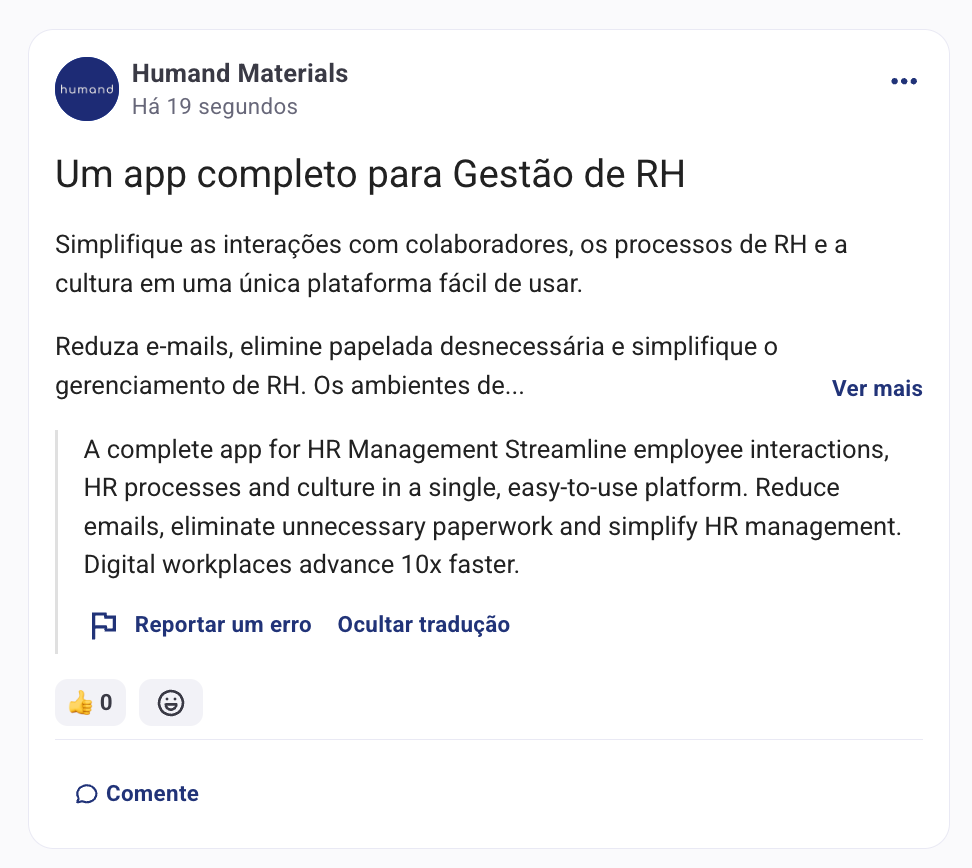Hide translation via Ocultar tradução
972x868 pixels.
coord(423,625)
